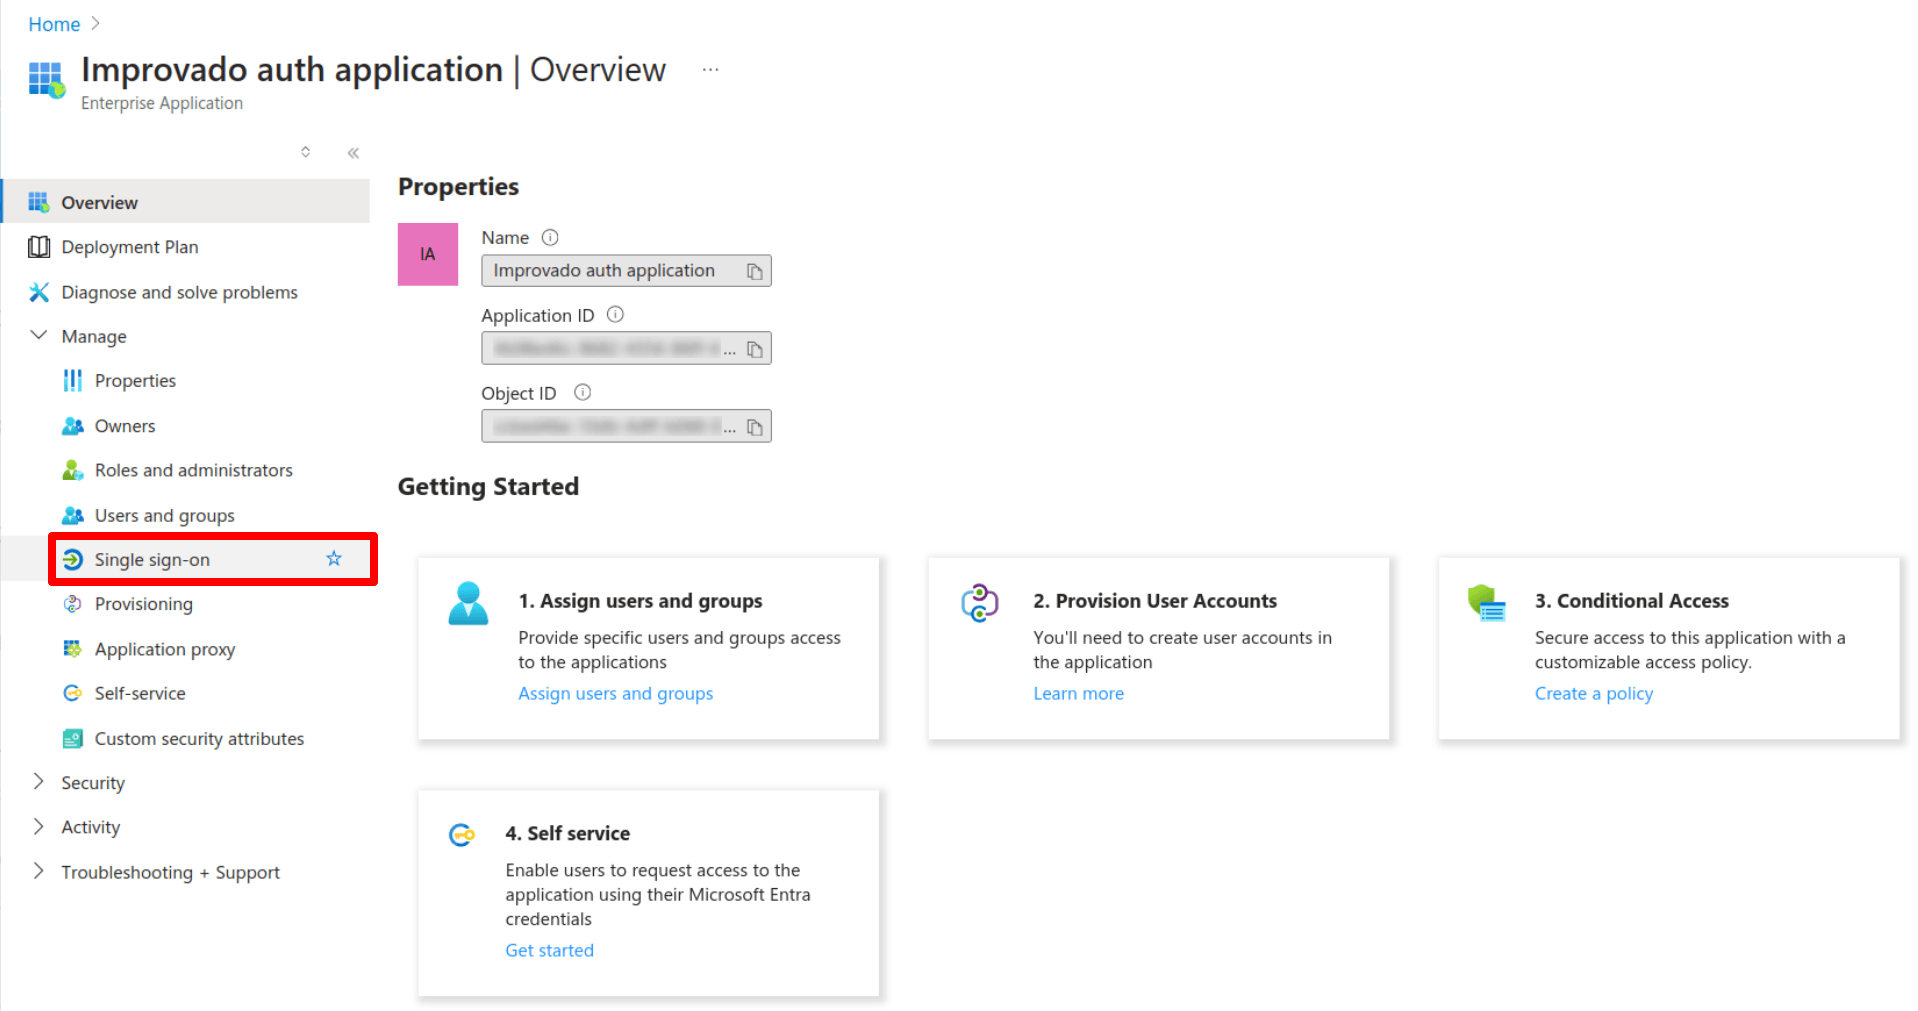
Task: Open the Overview menu item
Action: [186, 202]
